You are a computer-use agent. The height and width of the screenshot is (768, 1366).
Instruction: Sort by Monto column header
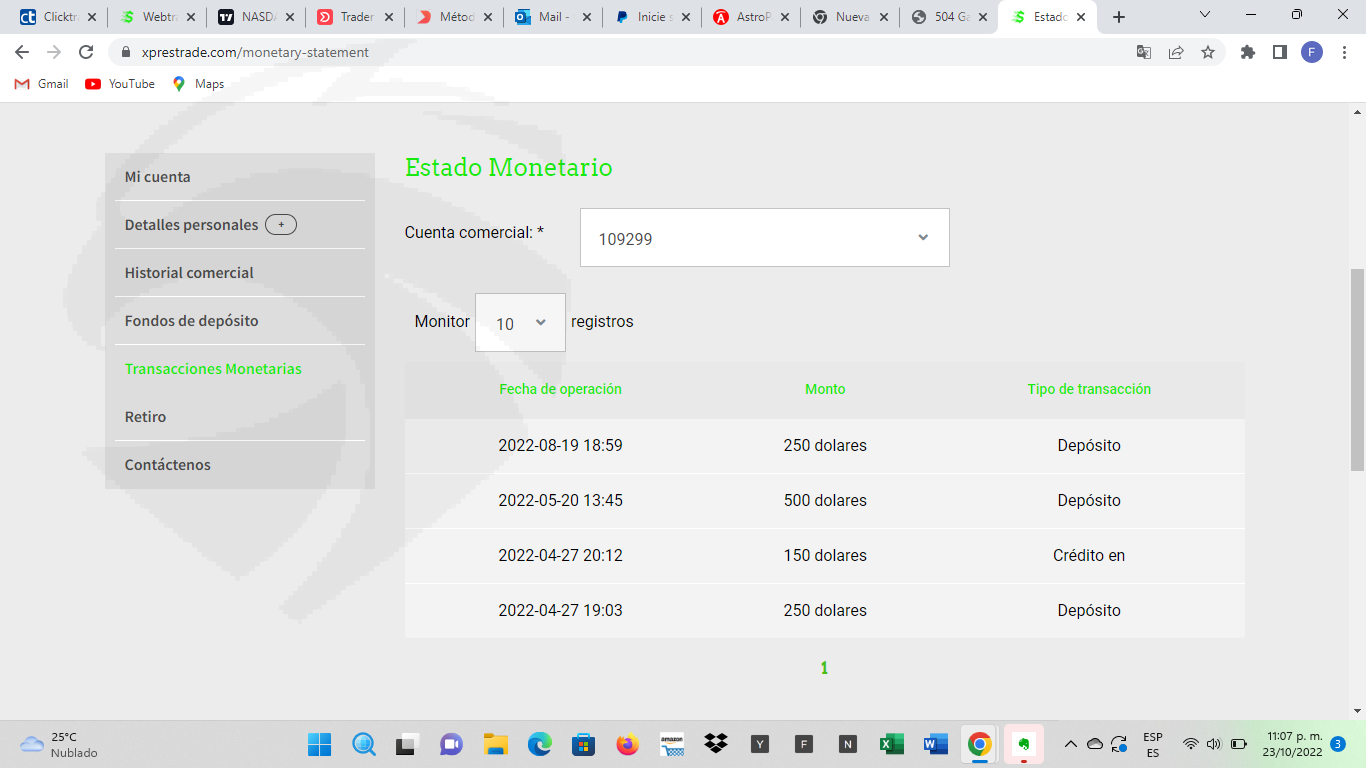pyautogui.click(x=825, y=389)
